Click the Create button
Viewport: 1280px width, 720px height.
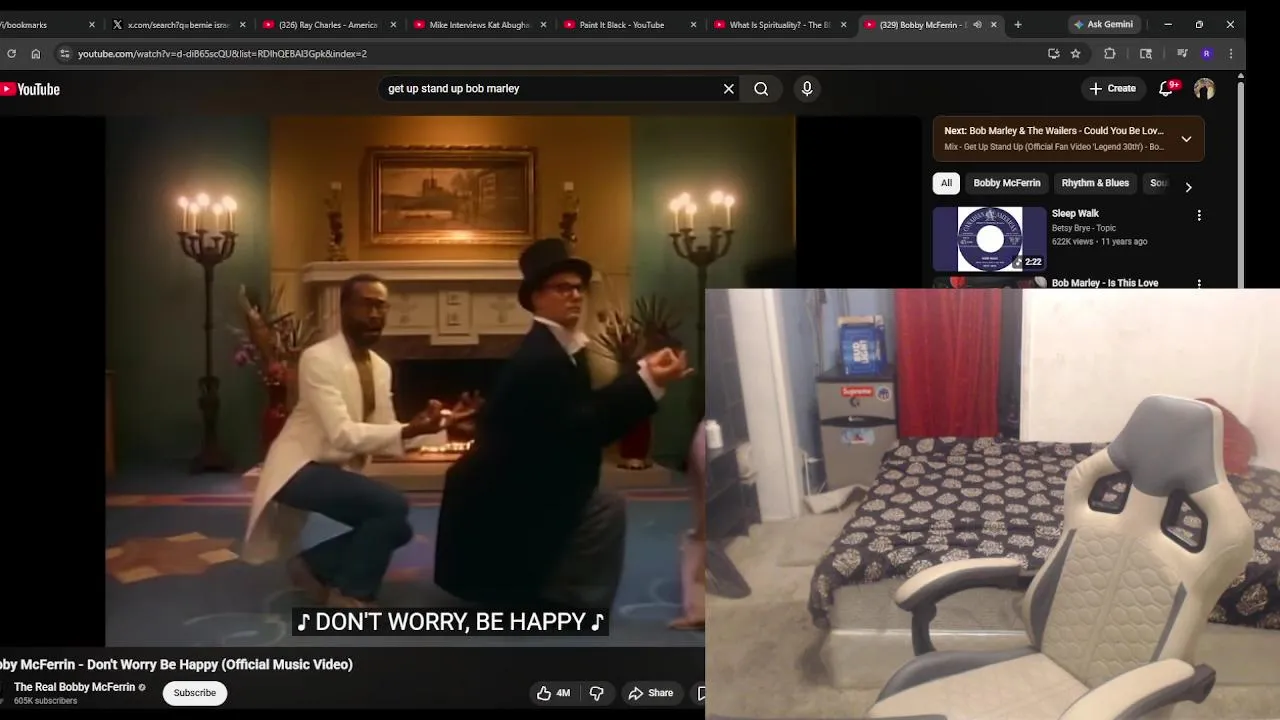1112,89
